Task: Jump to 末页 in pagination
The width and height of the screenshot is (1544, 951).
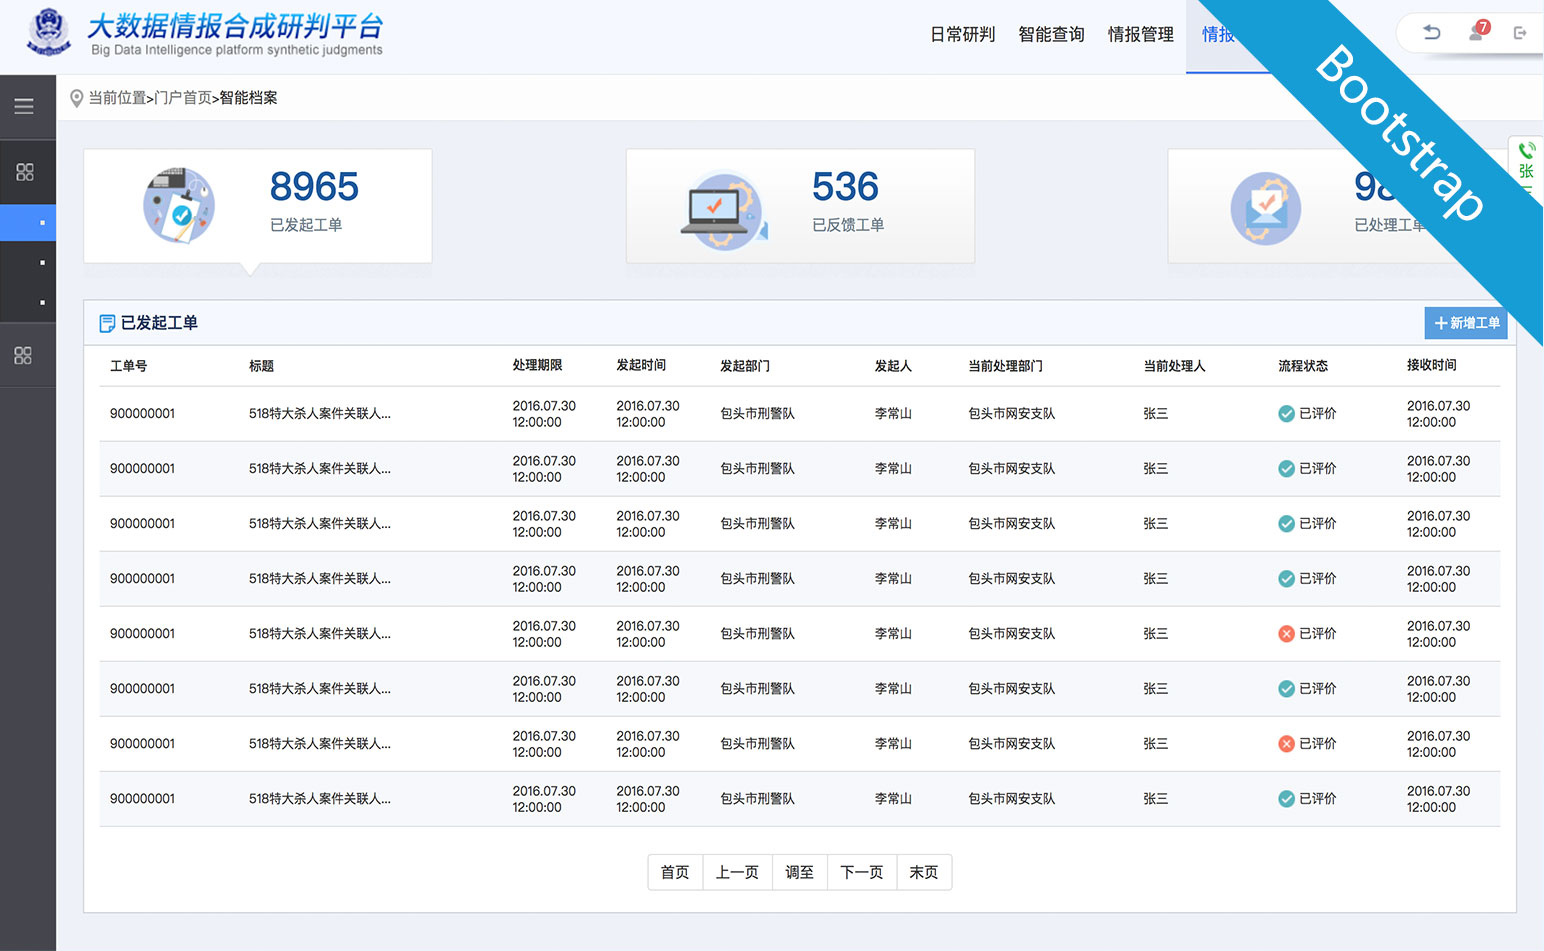Action: (x=924, y=872)
